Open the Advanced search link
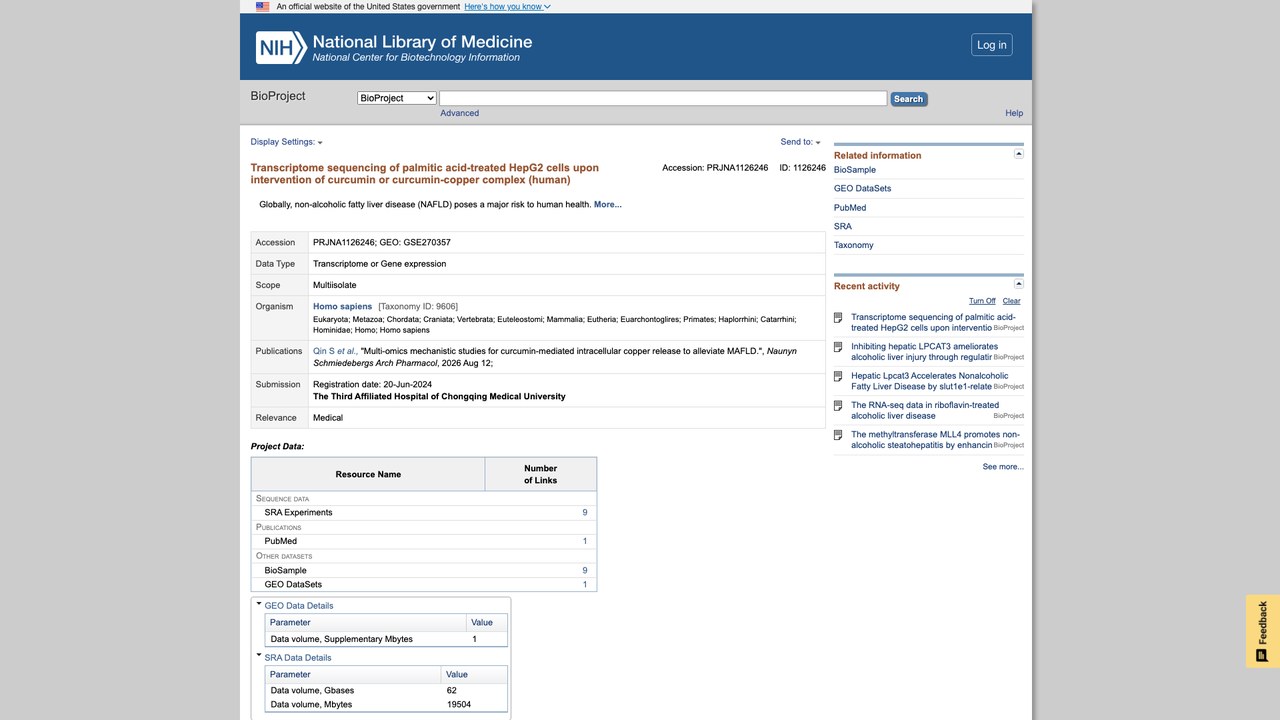1280x720 pixels. click(460, 113)
